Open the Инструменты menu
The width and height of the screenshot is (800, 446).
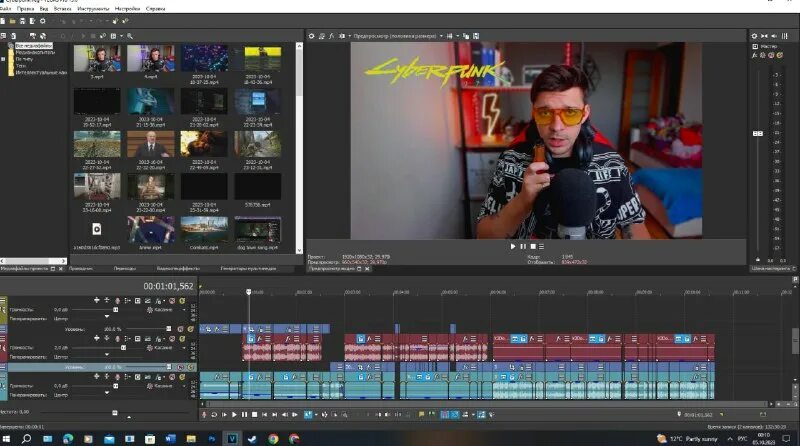point(93,9)
